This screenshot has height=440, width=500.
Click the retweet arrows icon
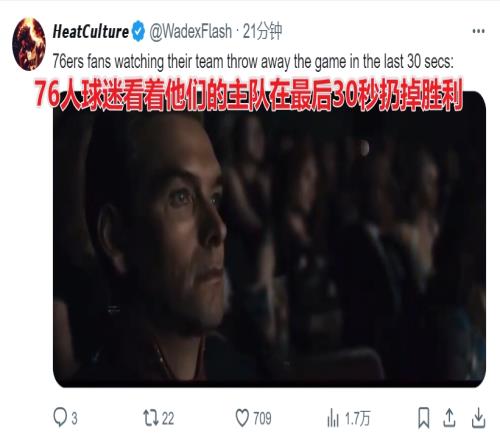(x=151, y=418)
